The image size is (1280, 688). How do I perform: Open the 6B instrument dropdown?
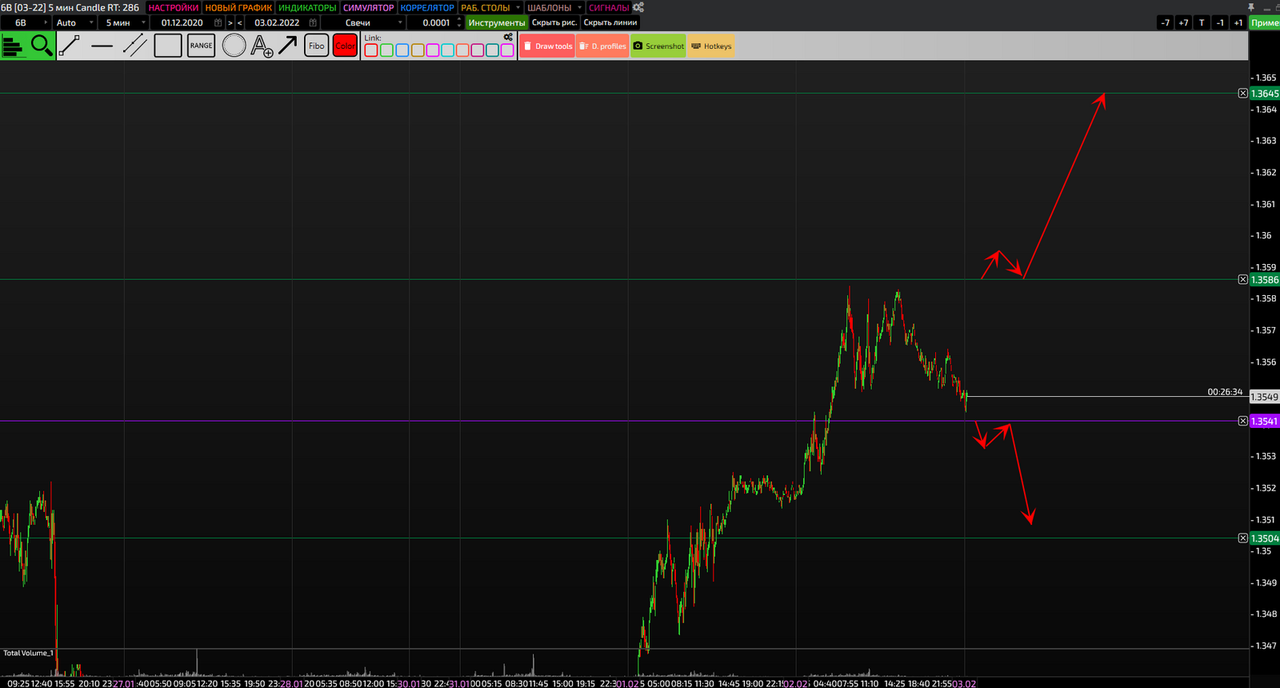(24, 22)
